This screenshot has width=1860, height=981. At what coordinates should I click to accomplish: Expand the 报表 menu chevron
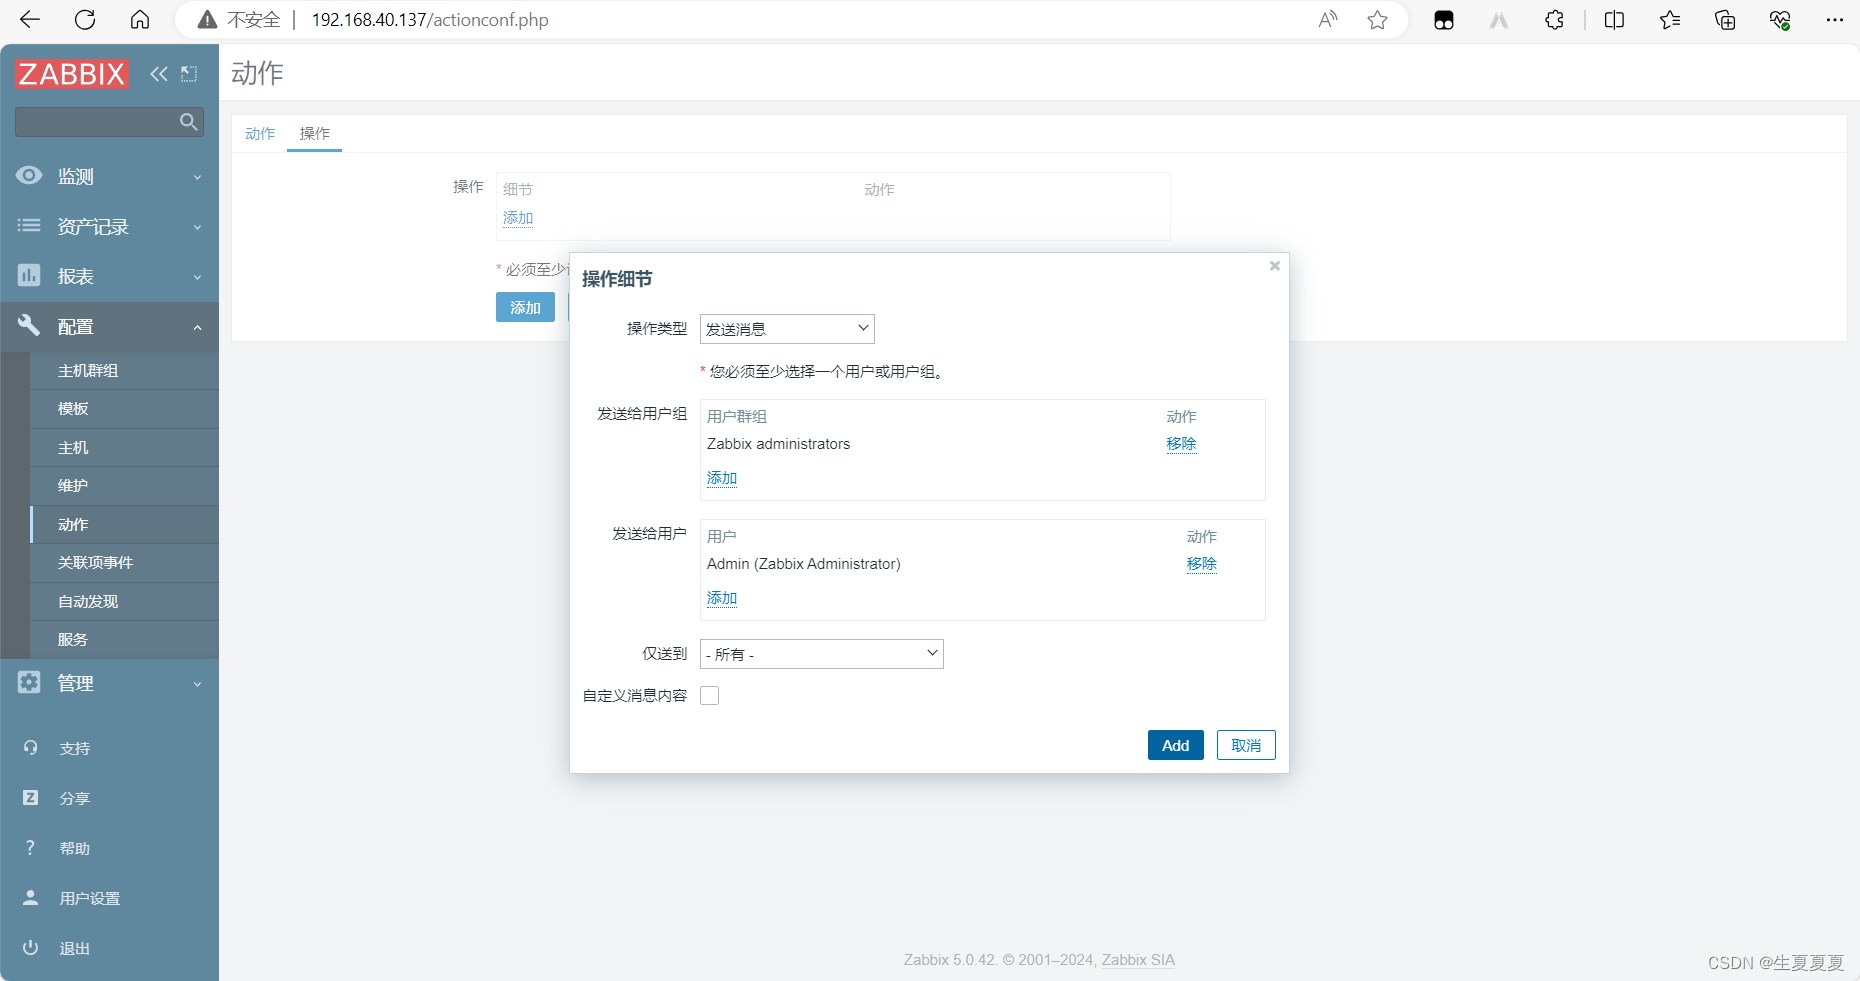(197, 277)
